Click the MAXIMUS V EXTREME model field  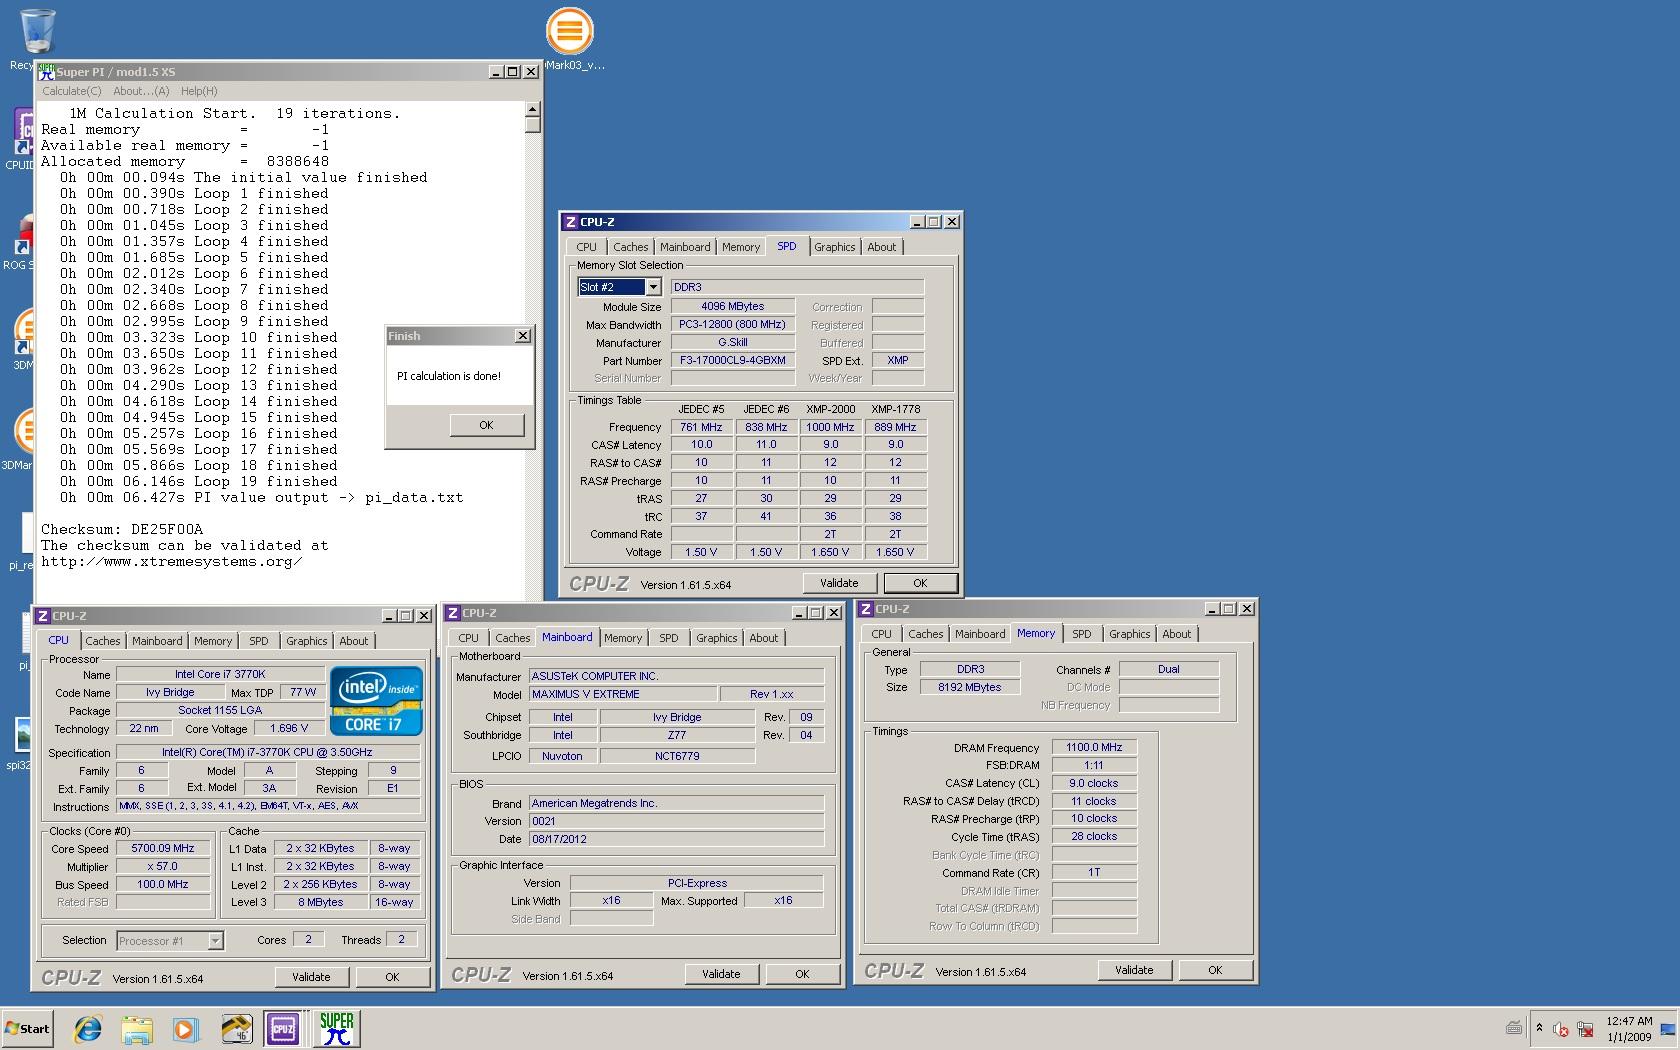[x=623, y=694]
